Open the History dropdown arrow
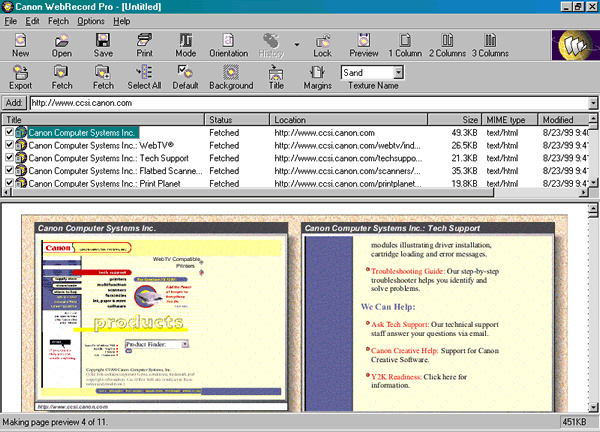600x432 pixels. (297, 45)
